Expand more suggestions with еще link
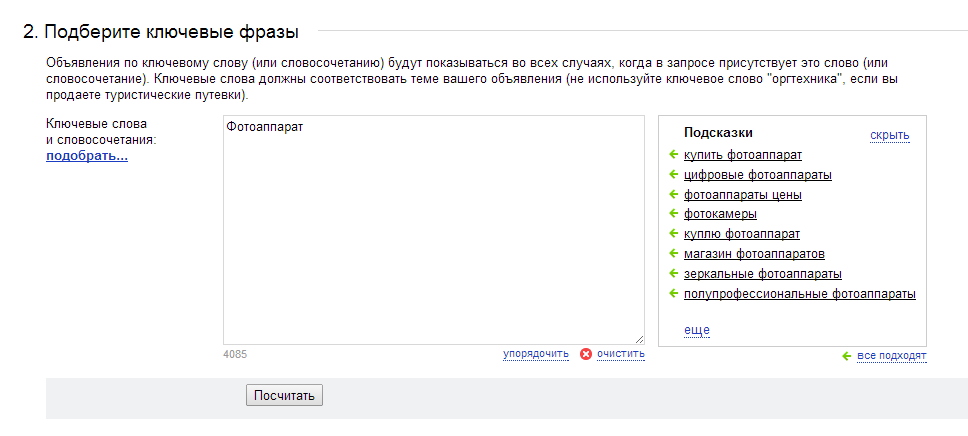This screenshot has height=436, width=968. [696, 330]
